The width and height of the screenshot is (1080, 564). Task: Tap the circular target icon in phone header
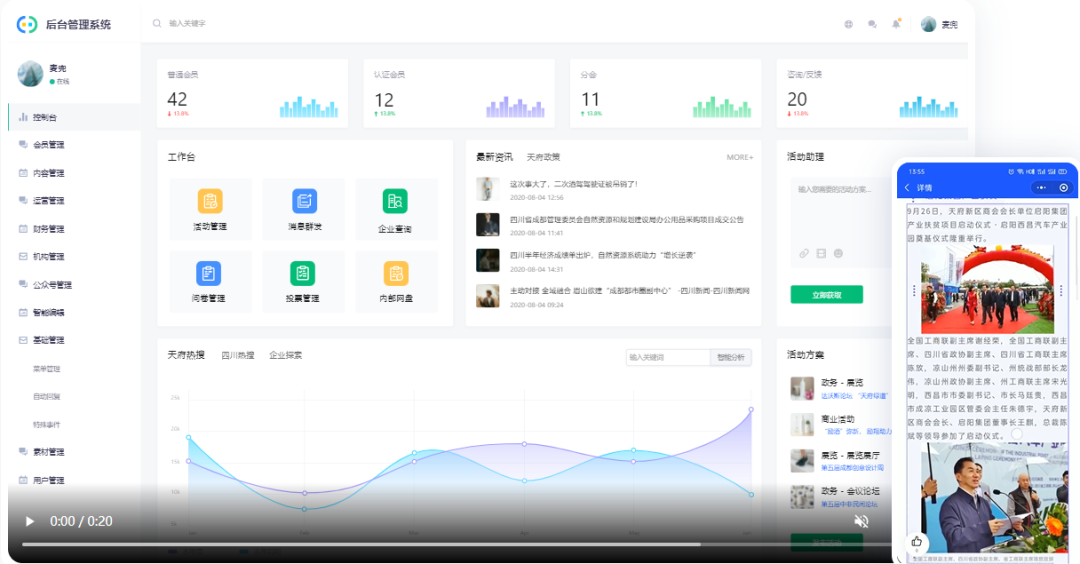click(1063, 187)
